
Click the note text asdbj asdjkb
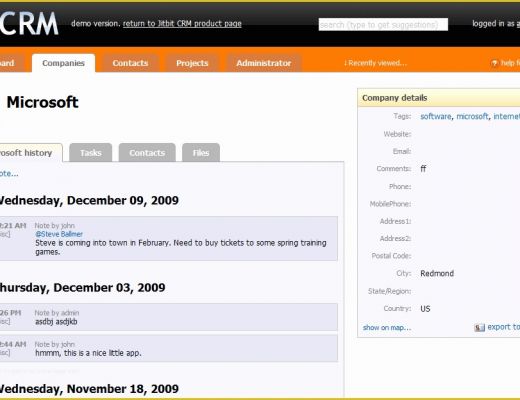[56, 322]
